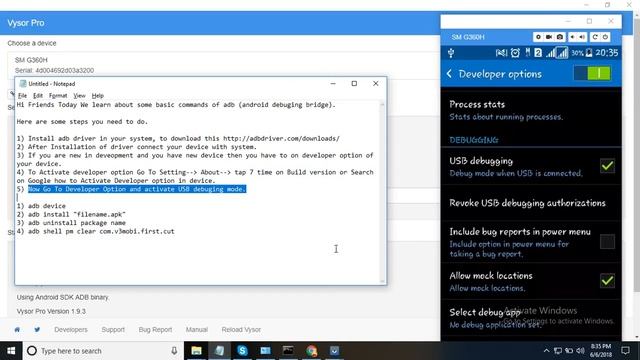Open Support link in Vysor footer
This screenshot has width=640, height=360.
[113, 329]
